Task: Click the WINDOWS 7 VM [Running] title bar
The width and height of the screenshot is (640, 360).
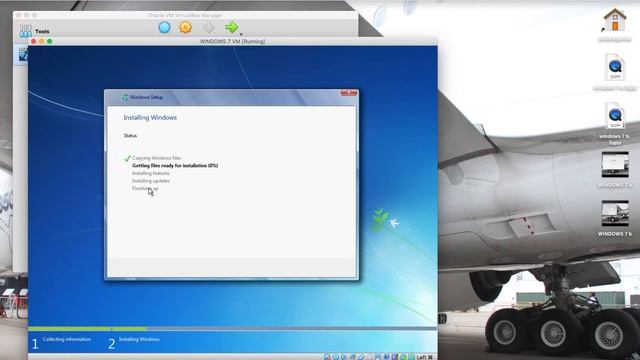Action: pos(232,41)
